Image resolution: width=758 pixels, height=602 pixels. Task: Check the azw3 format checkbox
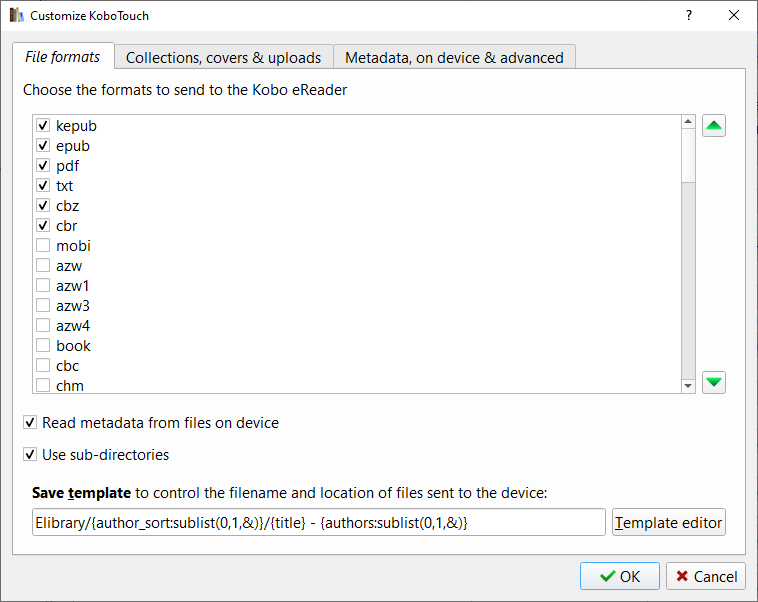(x=43, y=306)
